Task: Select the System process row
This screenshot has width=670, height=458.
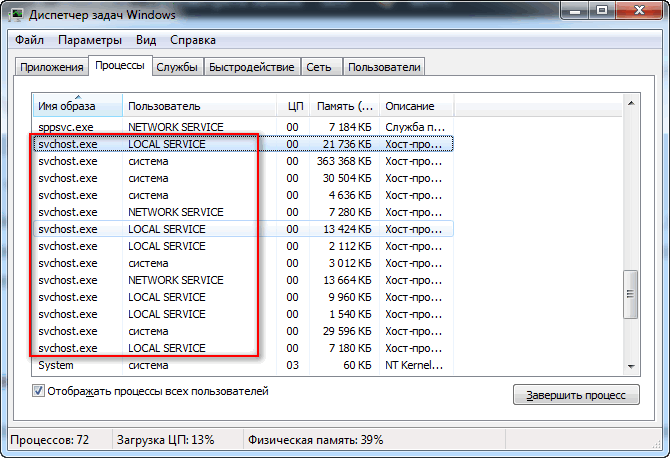Action: click(x=243, y=365)
